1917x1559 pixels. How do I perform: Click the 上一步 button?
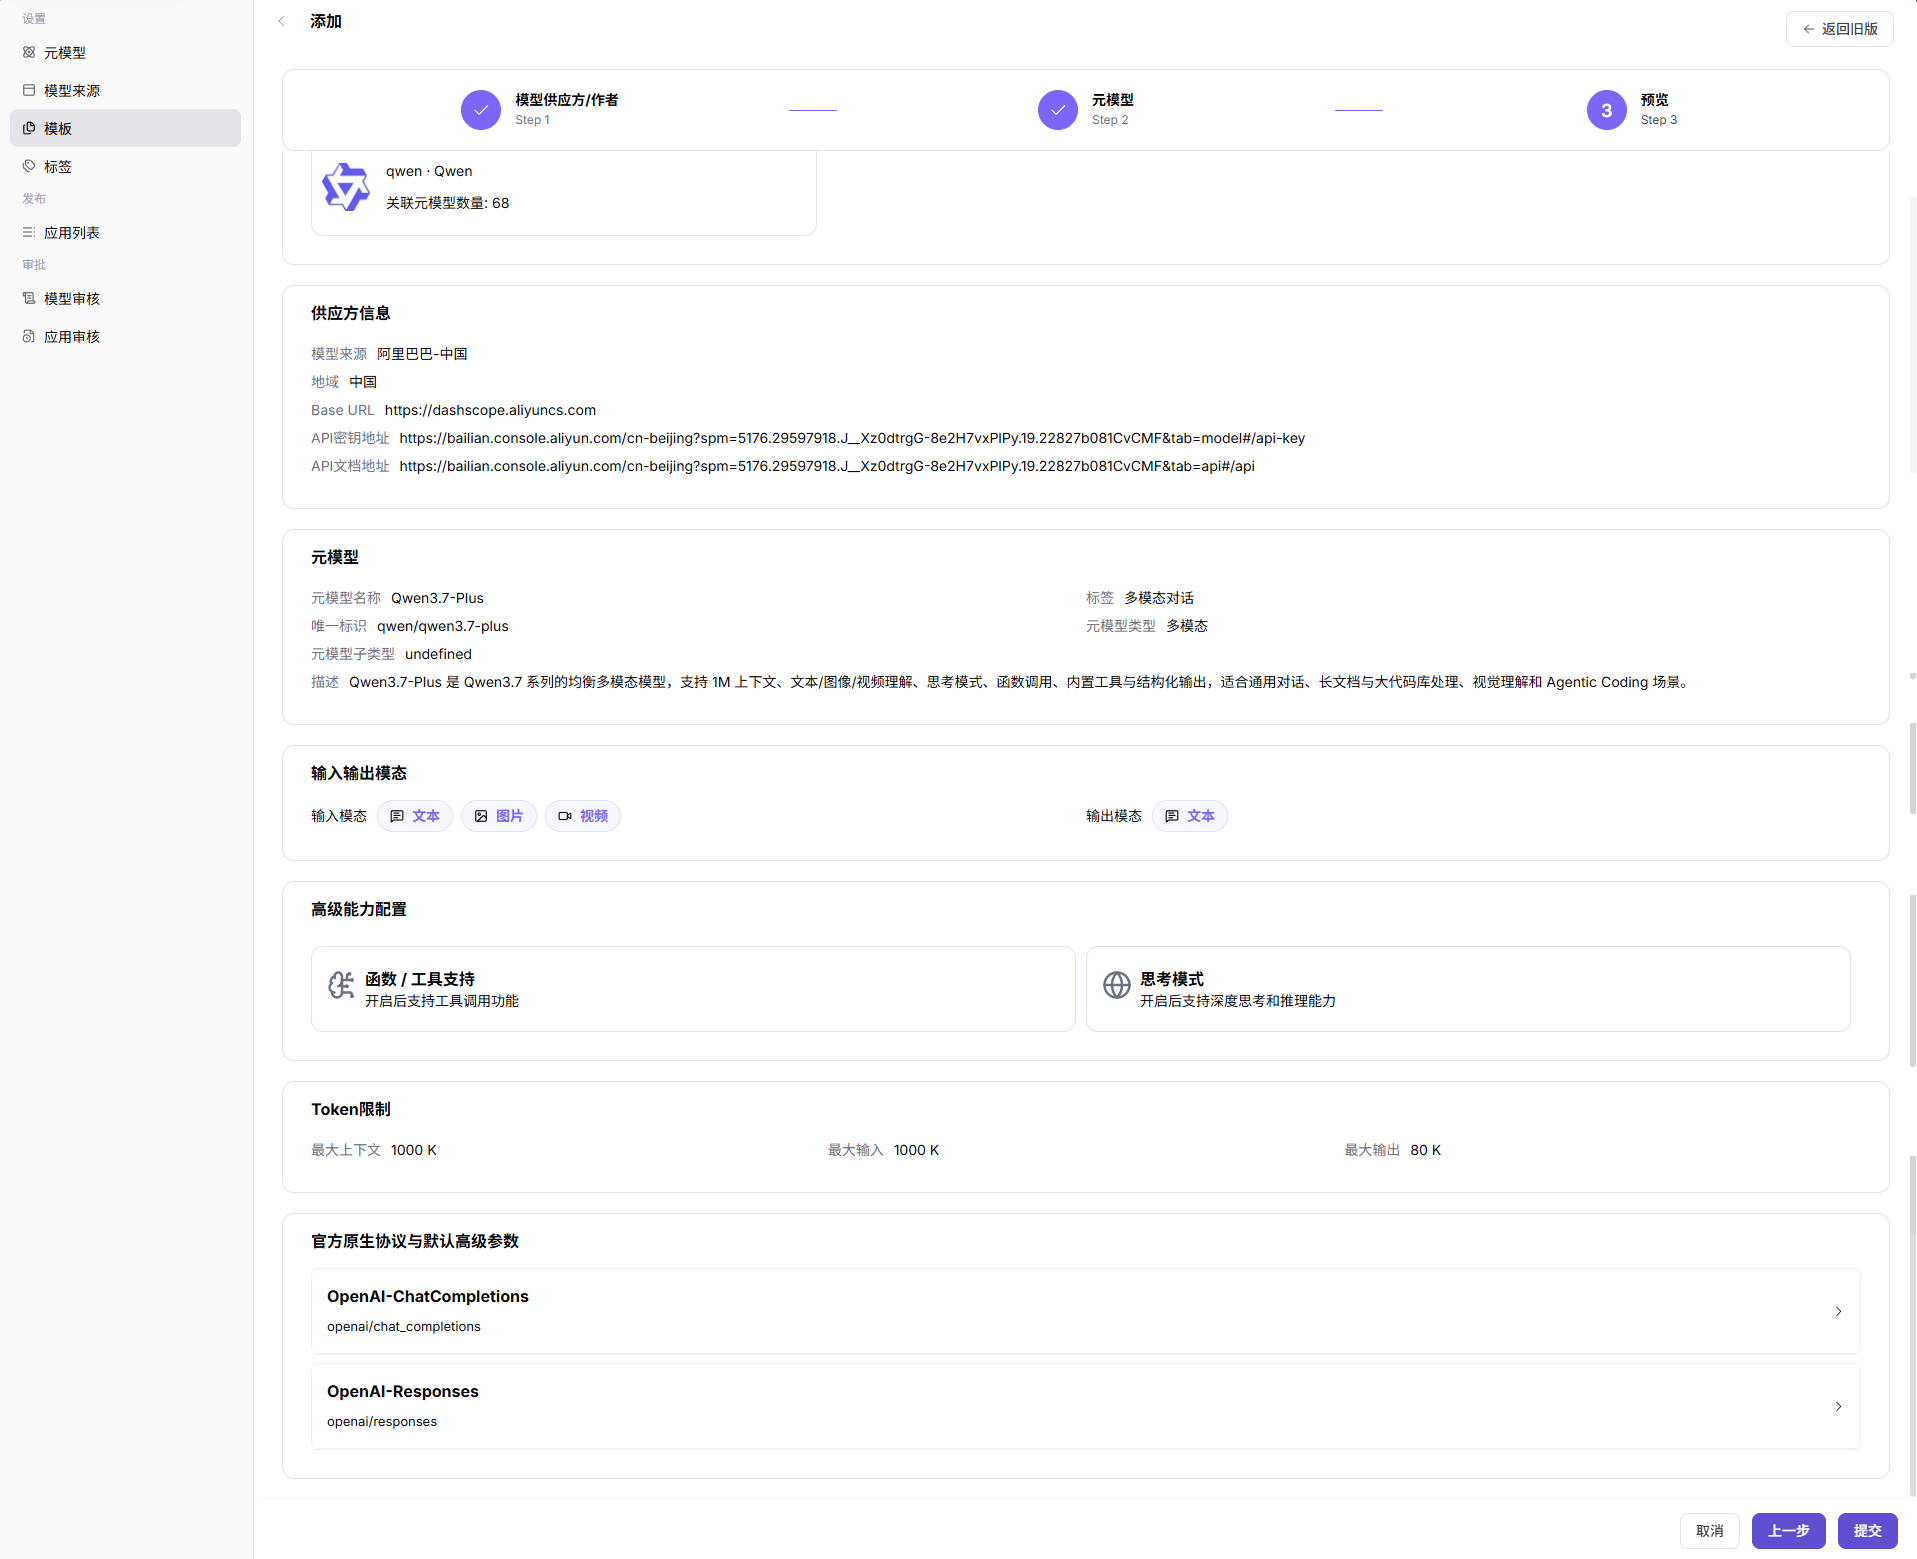tap(1789, 1531)
